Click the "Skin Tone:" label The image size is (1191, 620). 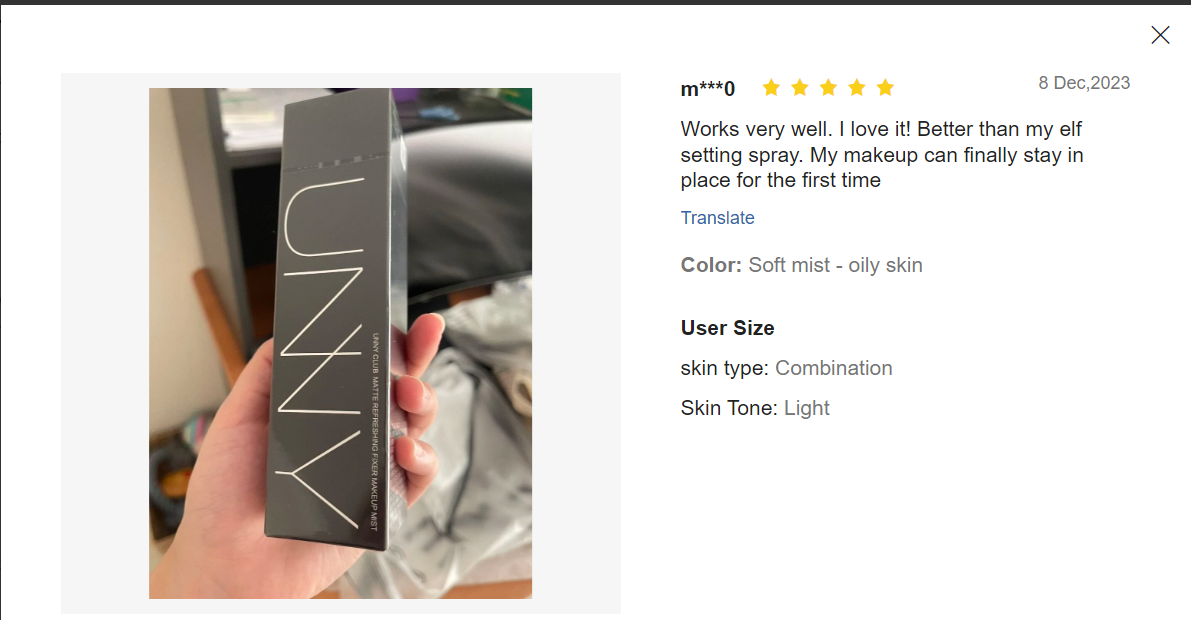pos(729,409)
